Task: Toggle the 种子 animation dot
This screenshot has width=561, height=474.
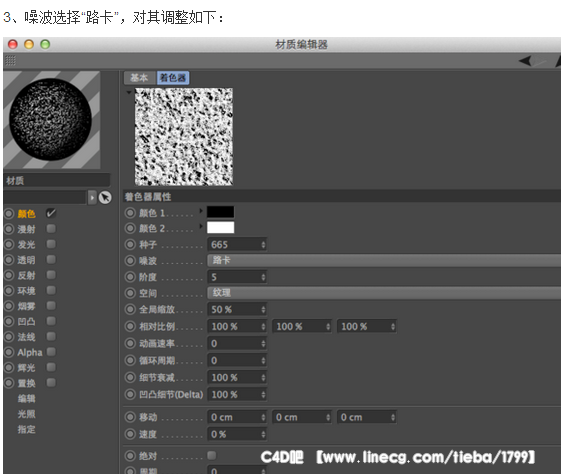Action: pyautogui.click(x=130, y=245)
